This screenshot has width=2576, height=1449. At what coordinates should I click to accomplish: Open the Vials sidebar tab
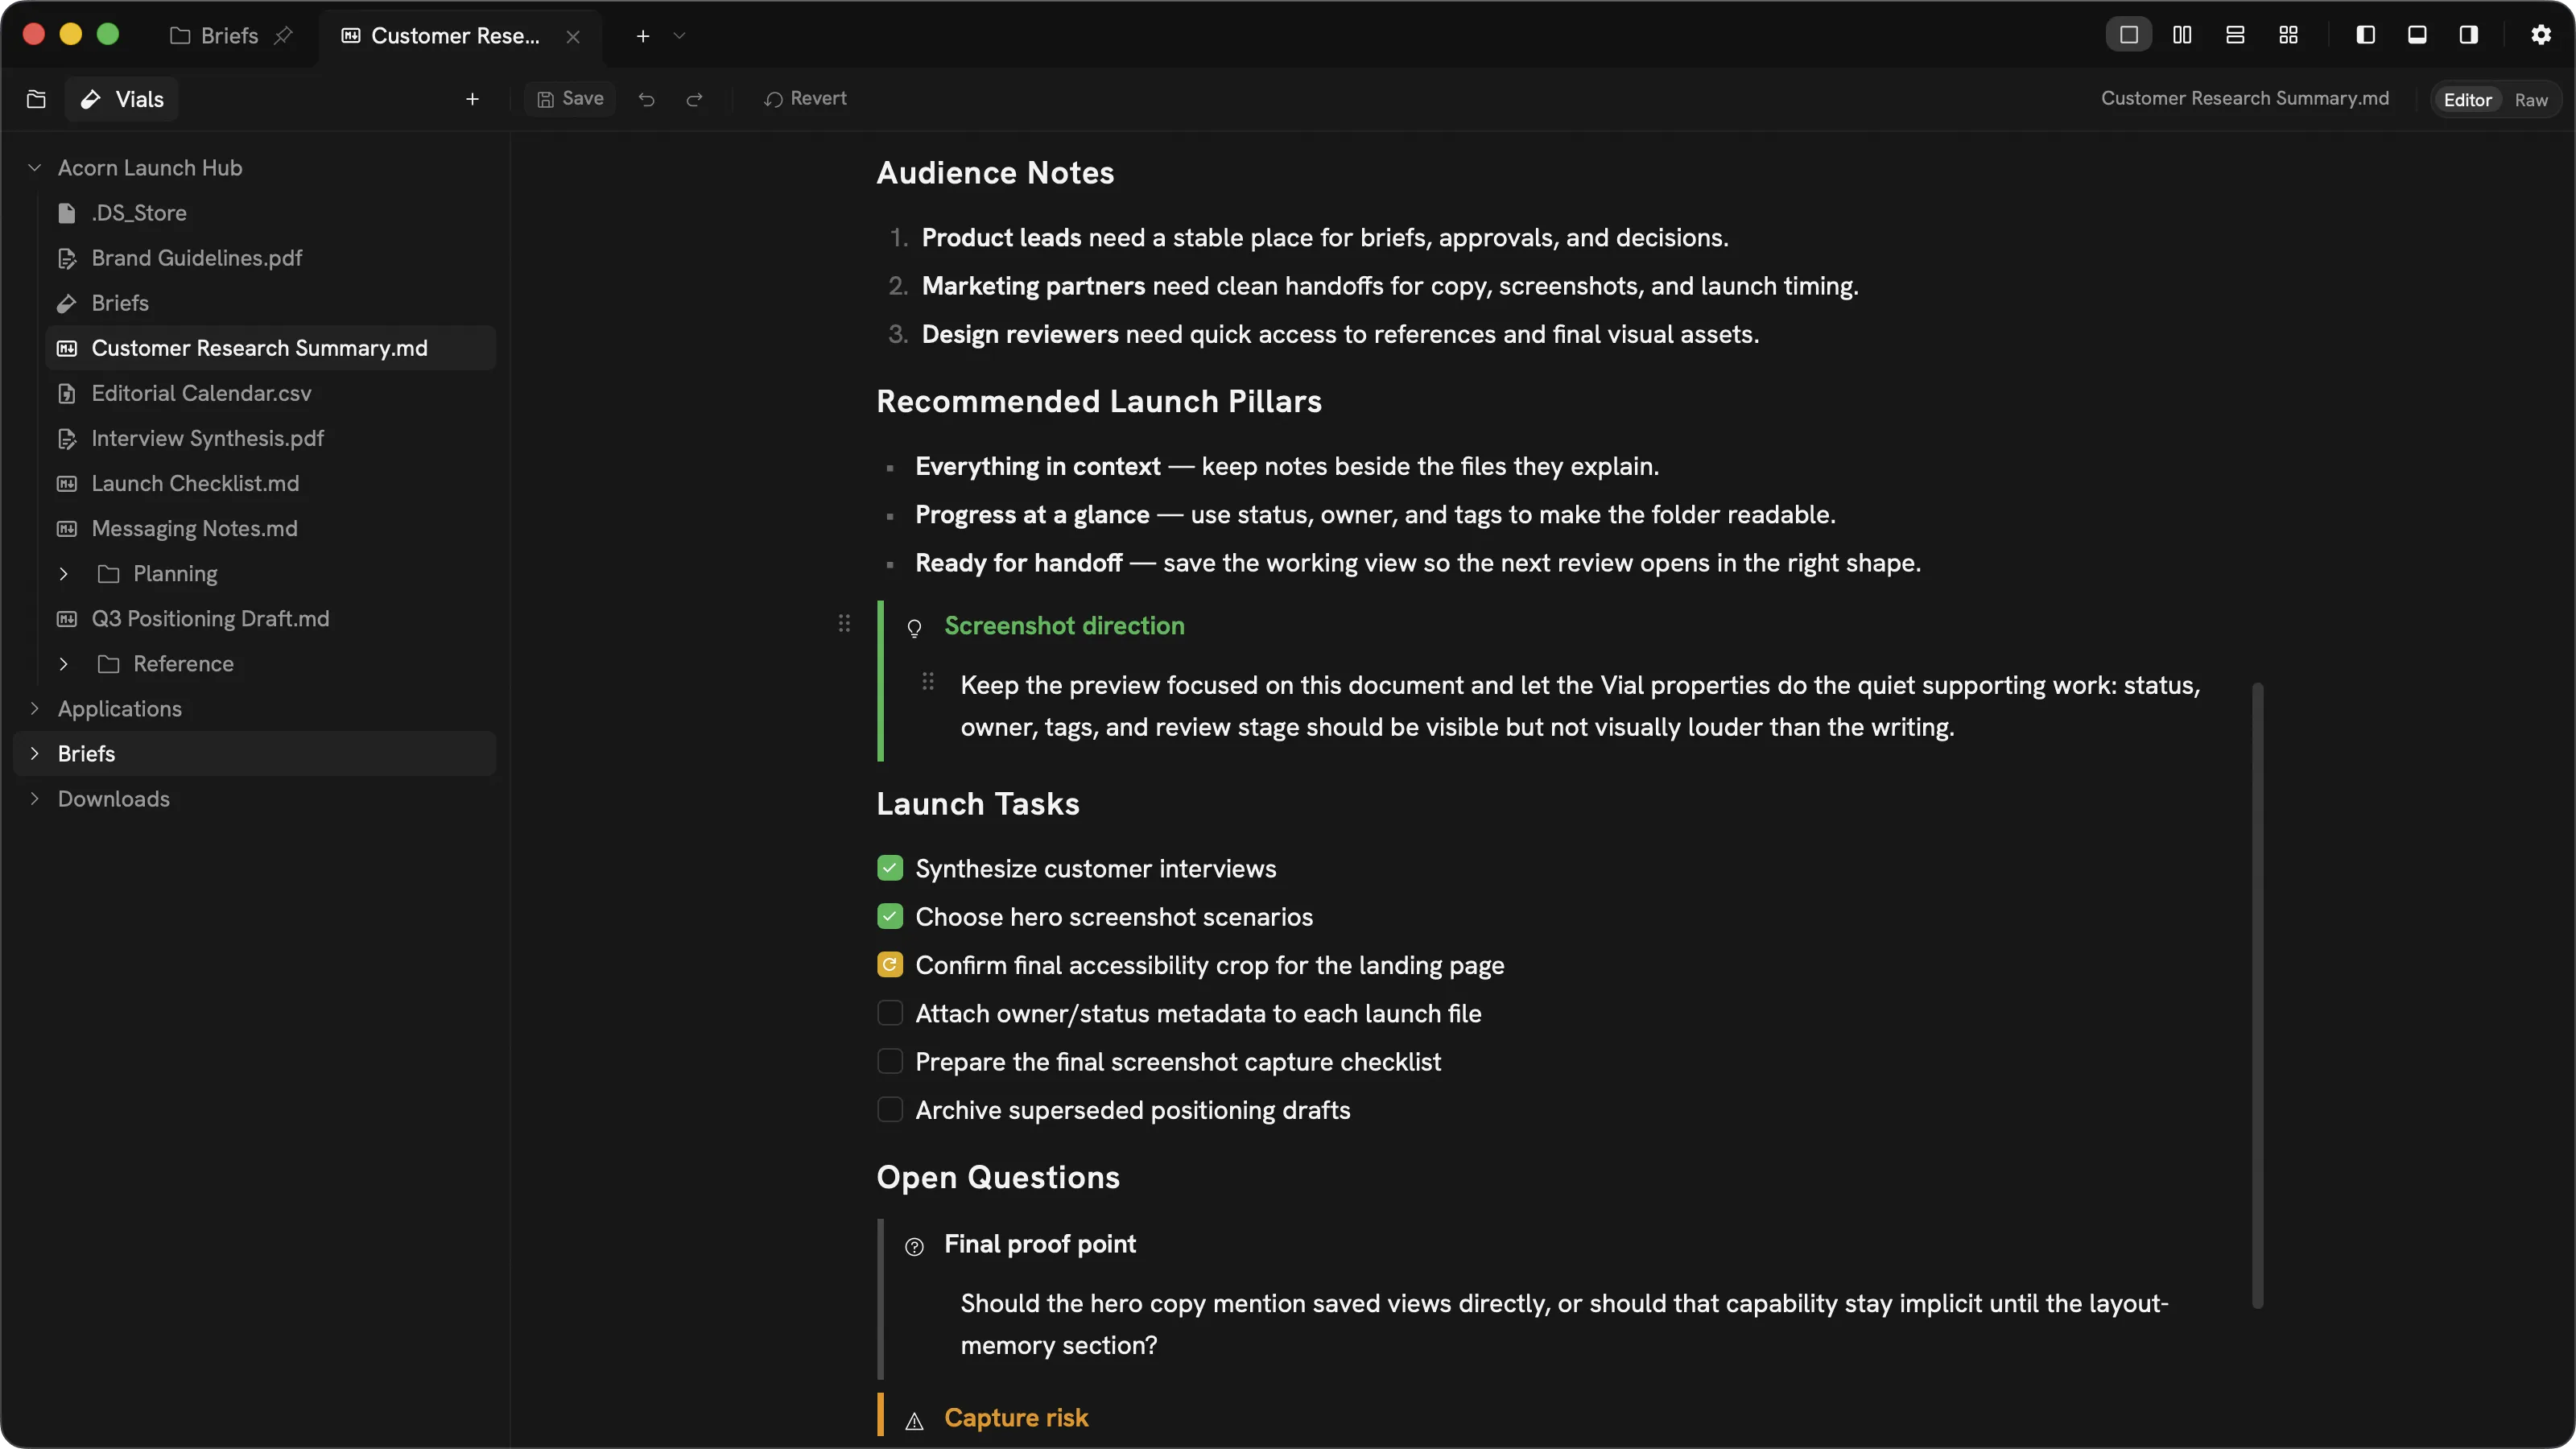(x=122, y=99)
